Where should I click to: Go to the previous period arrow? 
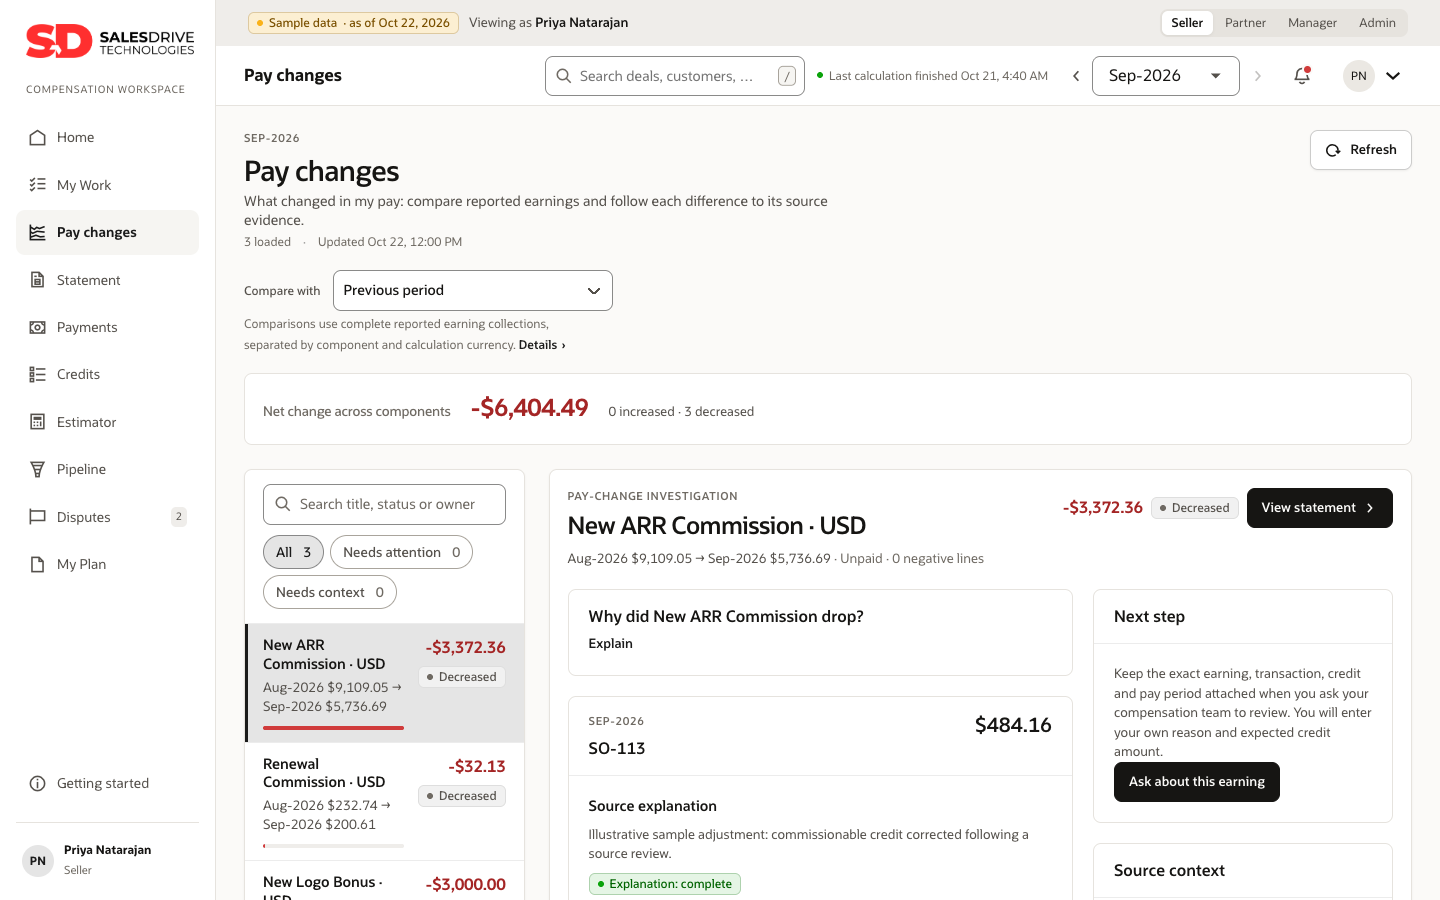click(x=1076, y=76)
